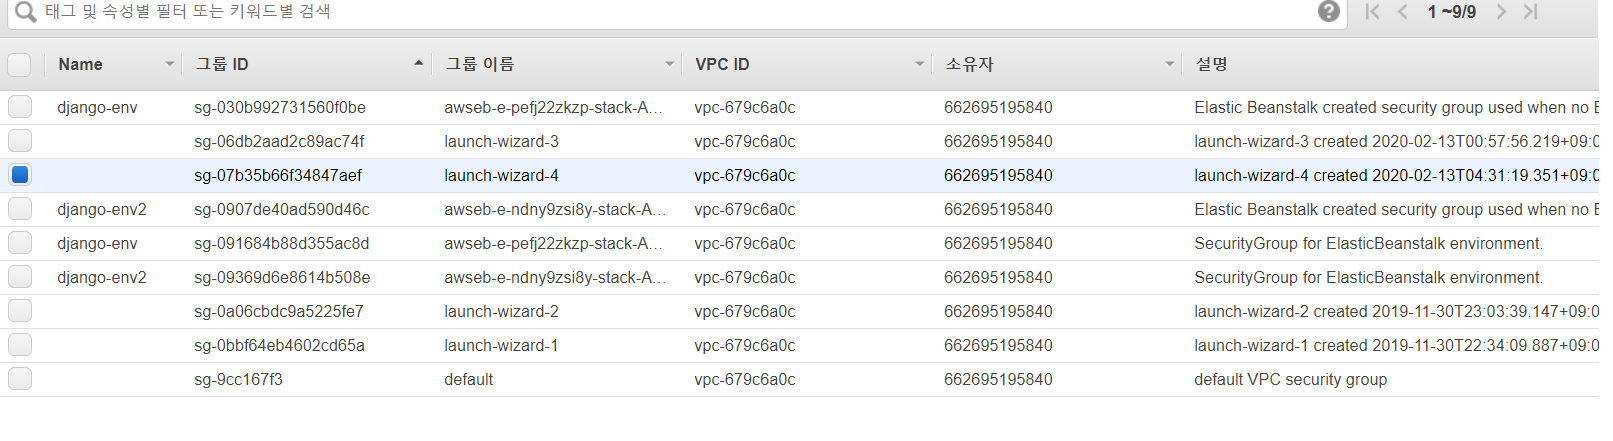The image size is (1613, 441).
Task: Click the default VPC security group description
Action: tap(1290, 379)
